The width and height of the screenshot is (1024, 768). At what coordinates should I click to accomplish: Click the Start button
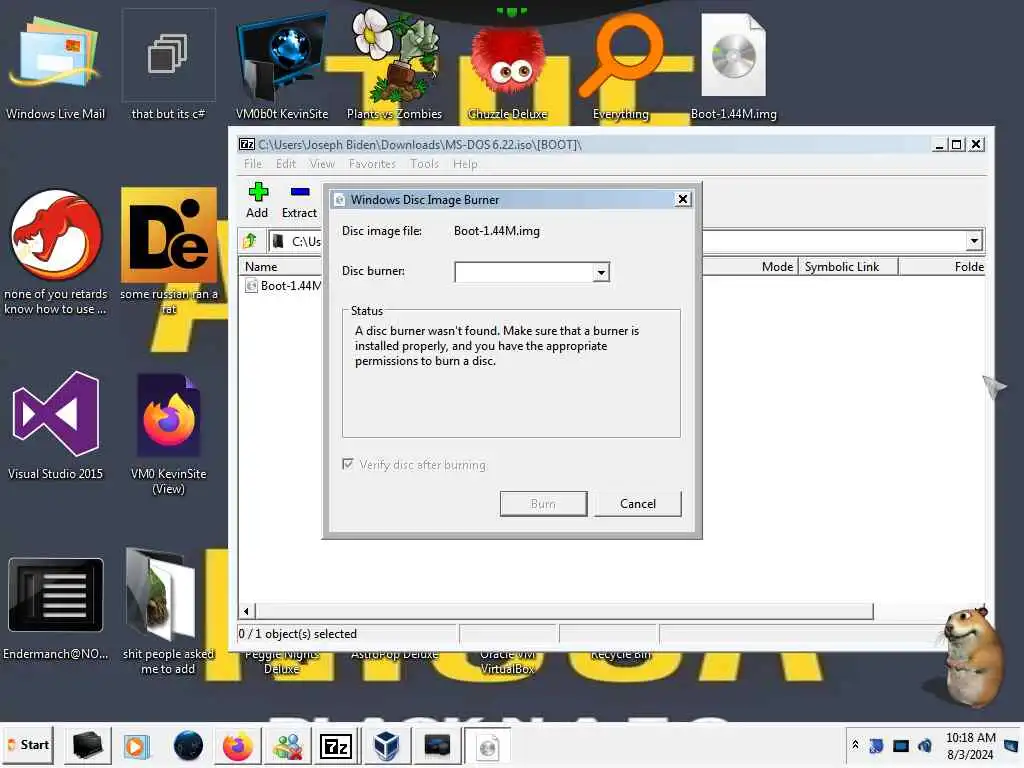pyautogui.click(x=28, y=745)
